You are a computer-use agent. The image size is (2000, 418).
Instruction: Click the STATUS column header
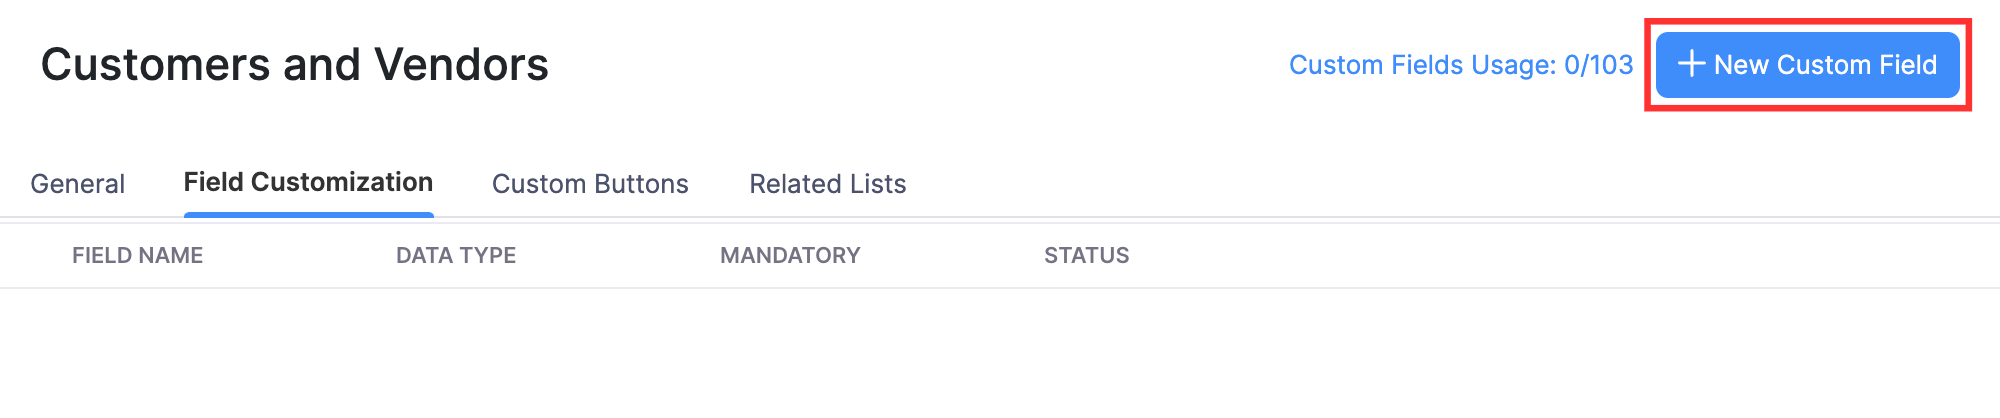coord(1087,256)
